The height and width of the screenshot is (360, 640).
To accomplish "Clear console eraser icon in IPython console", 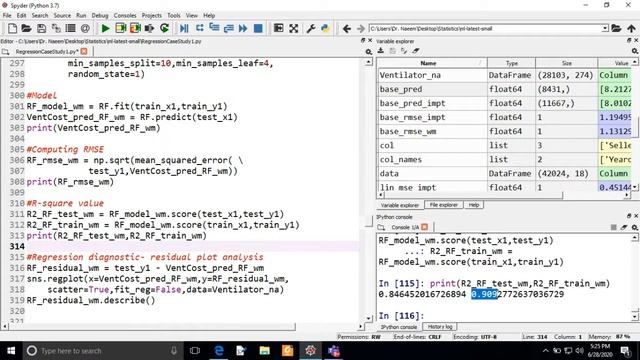I will pos(624,227).
